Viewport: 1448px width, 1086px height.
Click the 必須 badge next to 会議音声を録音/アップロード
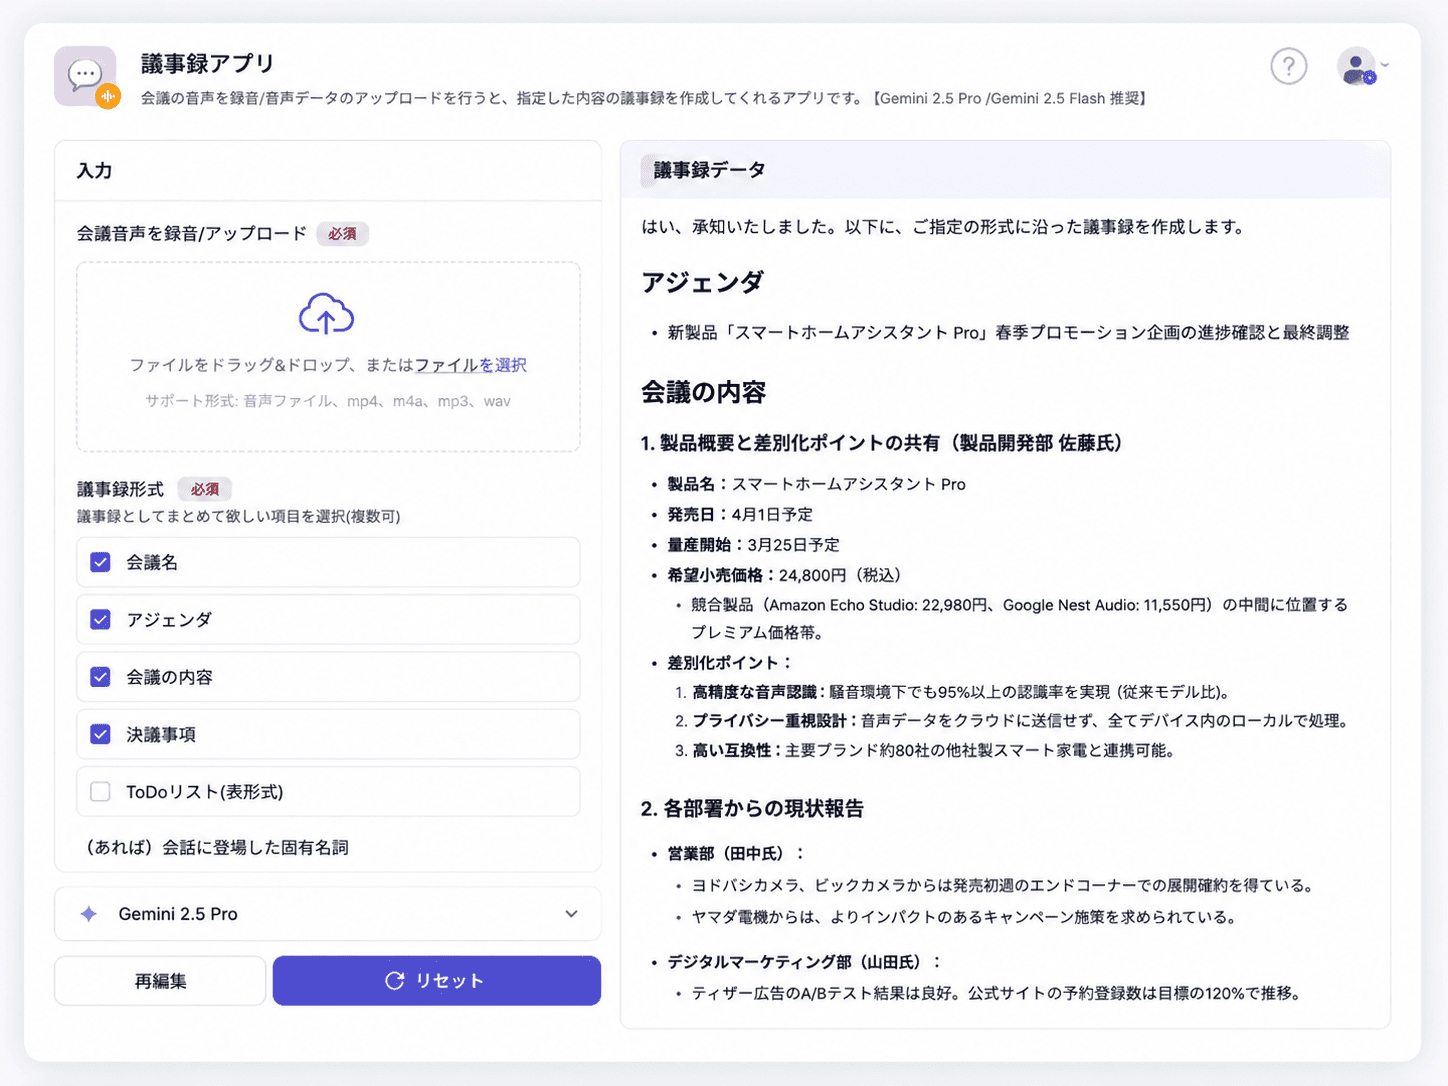click(x=343, y=234)
